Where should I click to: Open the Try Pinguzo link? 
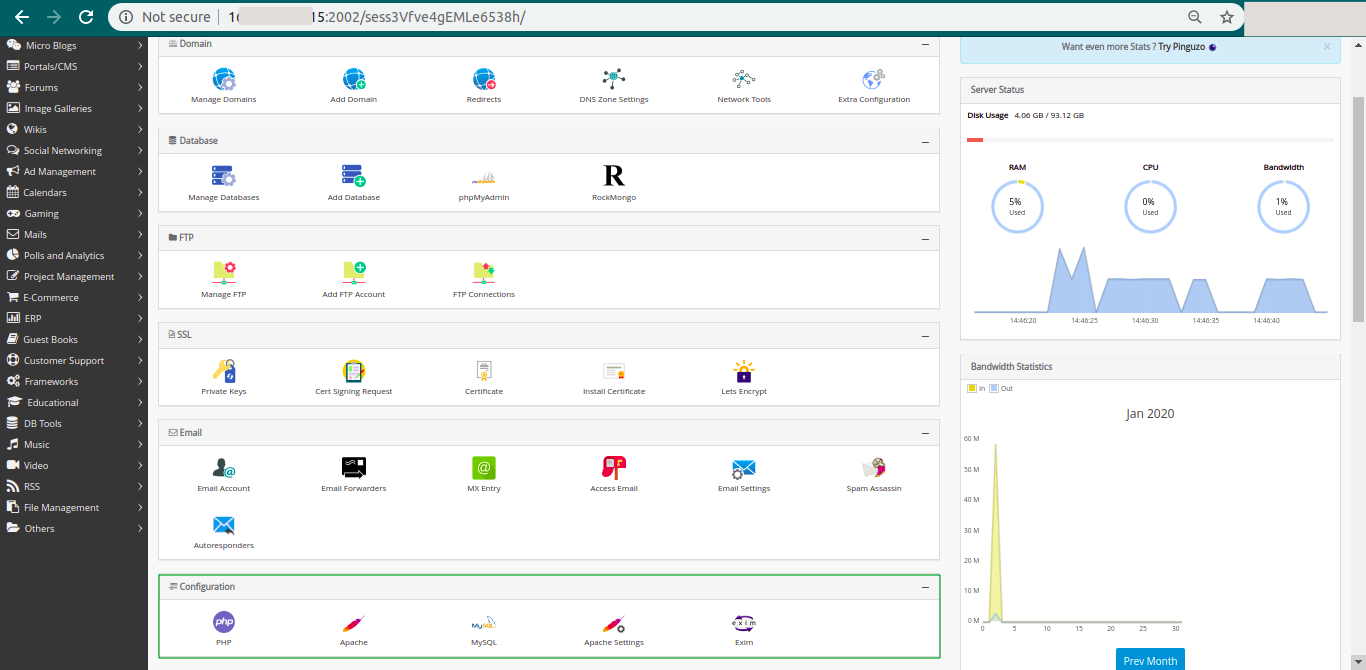pyautogui.click(x=1187, y=47)
